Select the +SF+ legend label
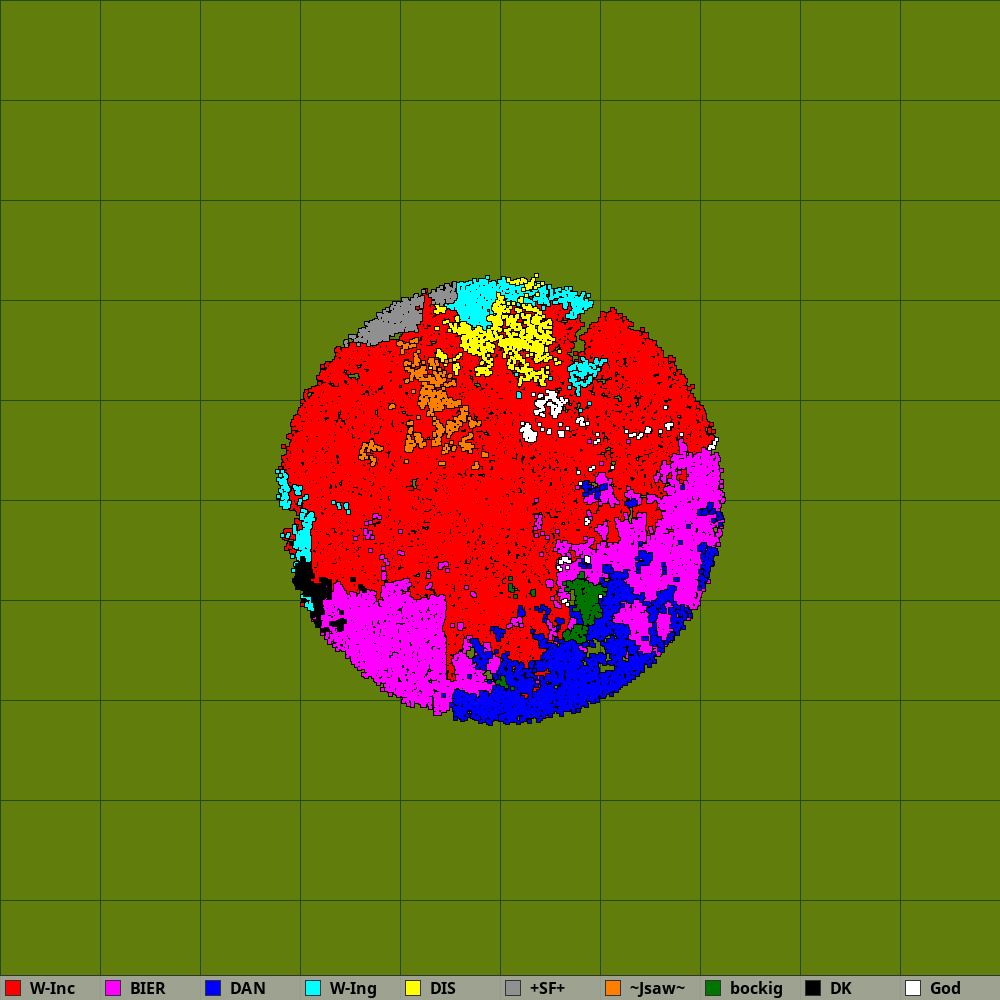Screen dimensions: 1000x1000 (547, 988)
